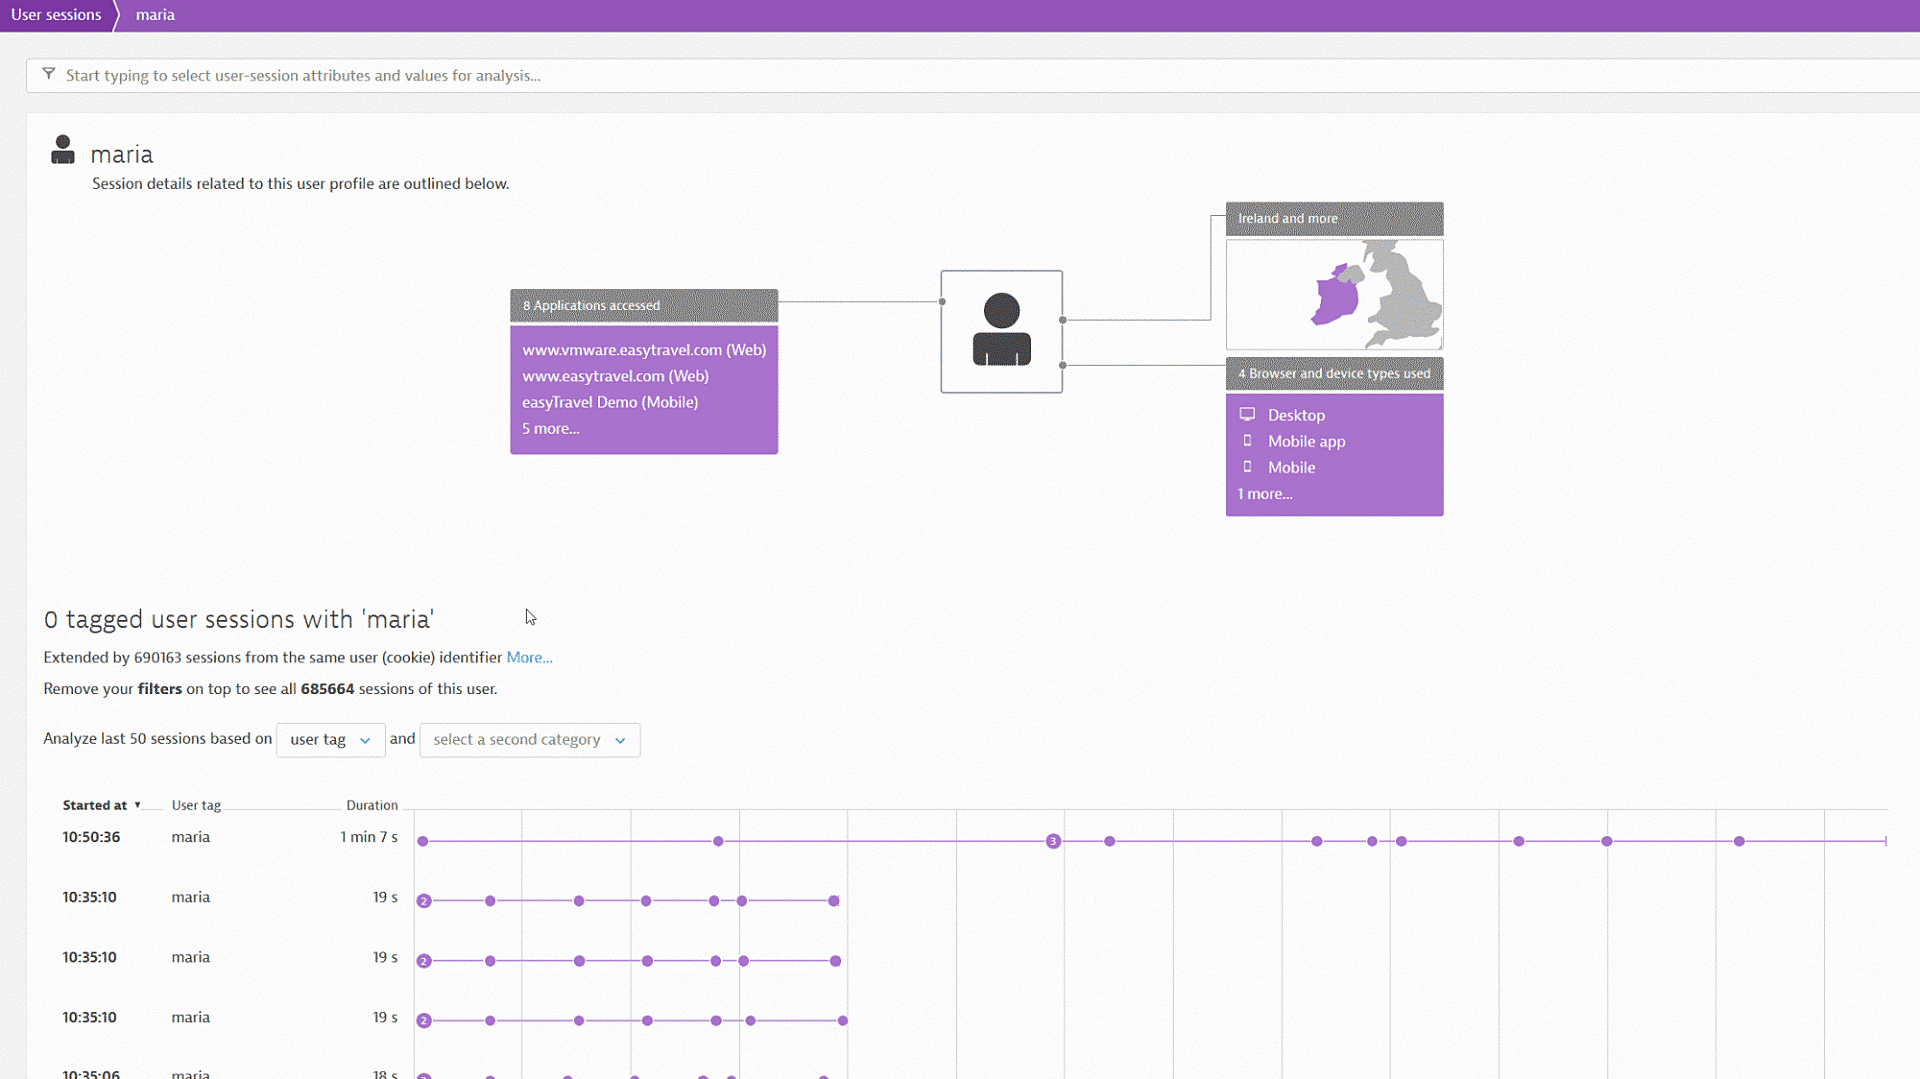
Task: Open select a second category dropdown
Action: pos(529,740)
